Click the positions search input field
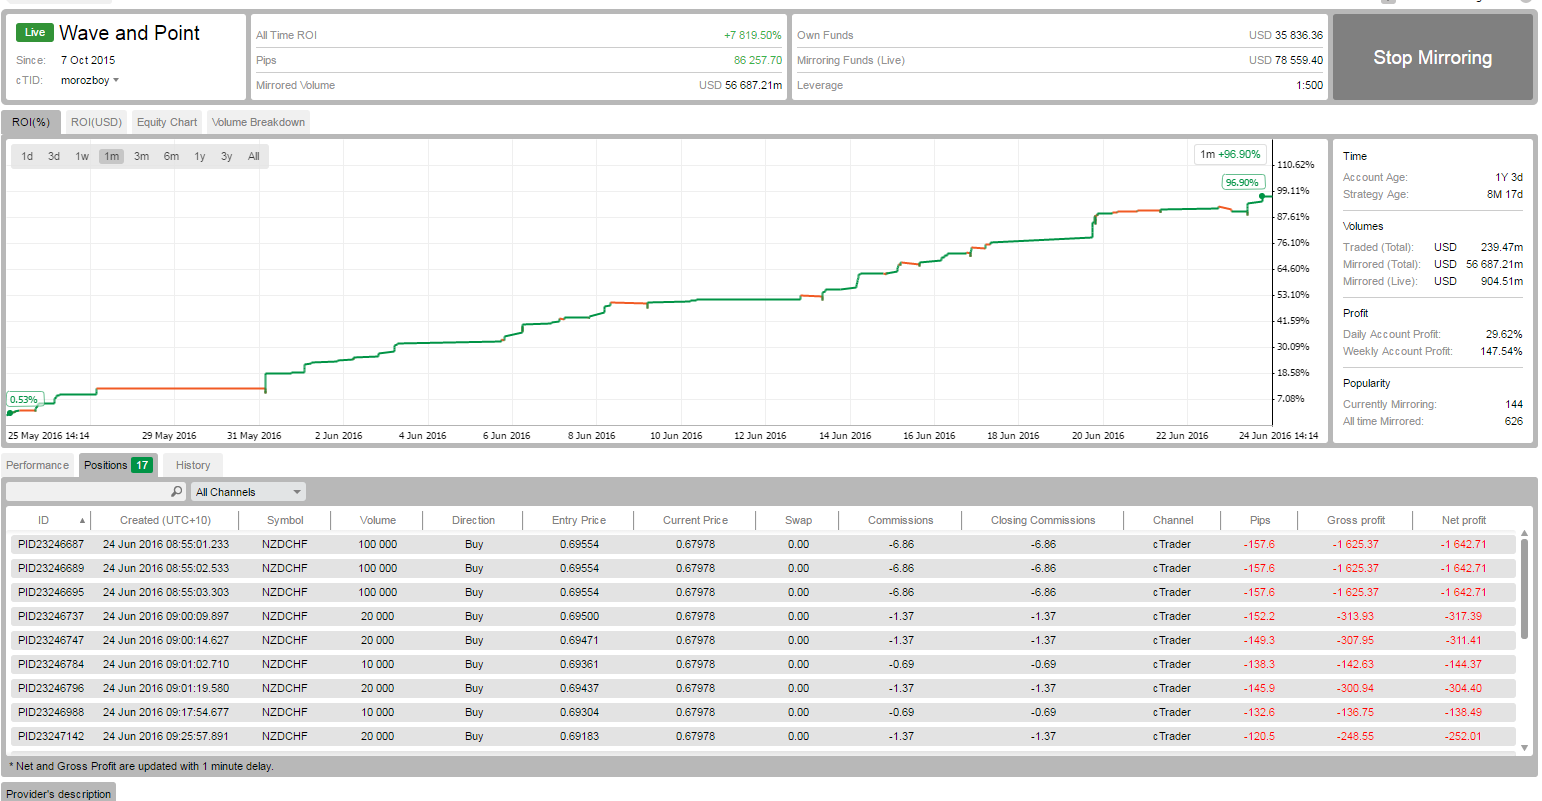This screenshot has width=1542, height=801. 88,492
